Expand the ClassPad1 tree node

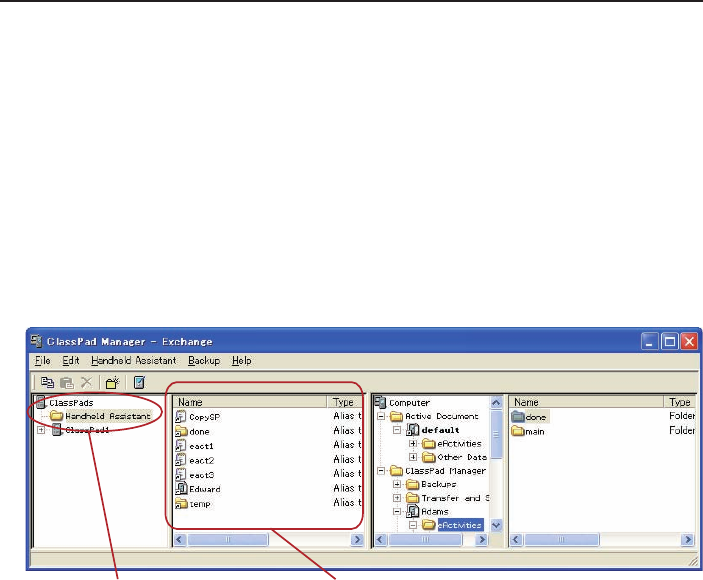tap(41, 430)
